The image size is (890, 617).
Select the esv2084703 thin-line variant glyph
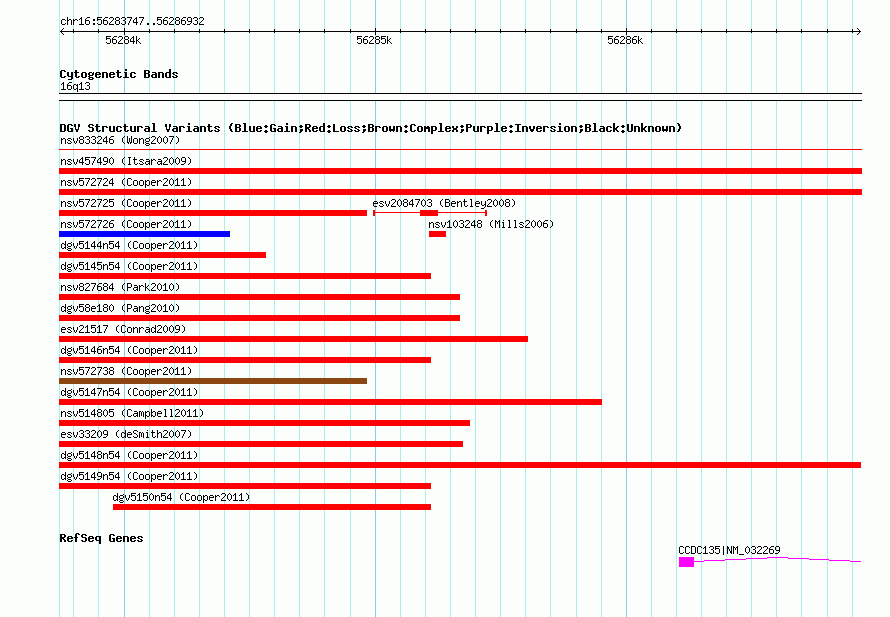[x=430, y=213]
